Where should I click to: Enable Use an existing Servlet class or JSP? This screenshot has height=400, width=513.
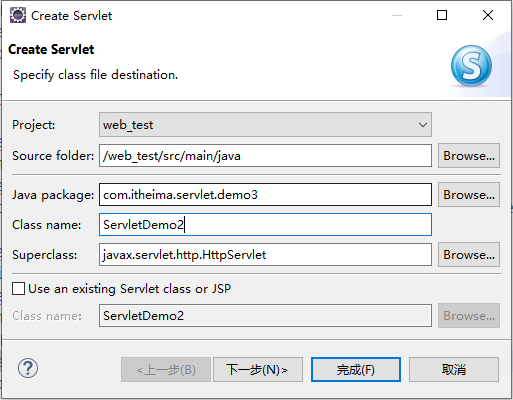coord(18,289)
